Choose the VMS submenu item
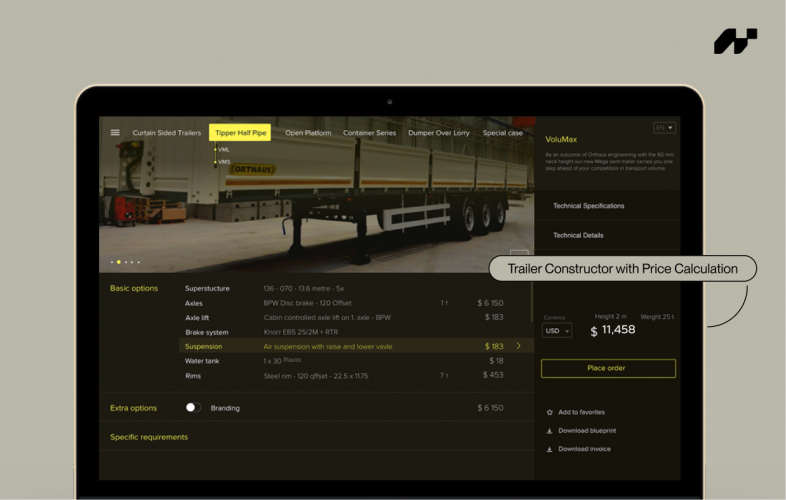Screen dimensions: 786x500 tap(224, 162)
